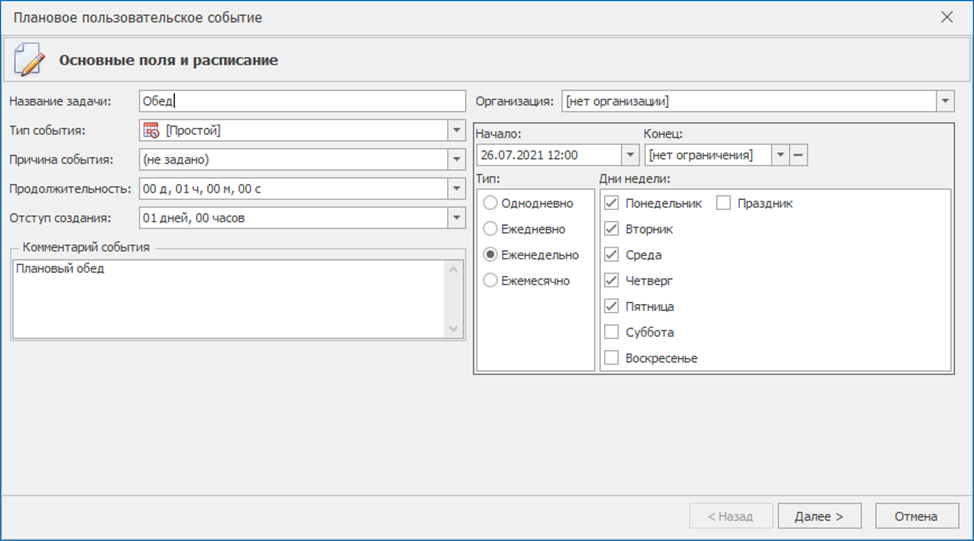Click the event type calendar icon

(151, 130)
